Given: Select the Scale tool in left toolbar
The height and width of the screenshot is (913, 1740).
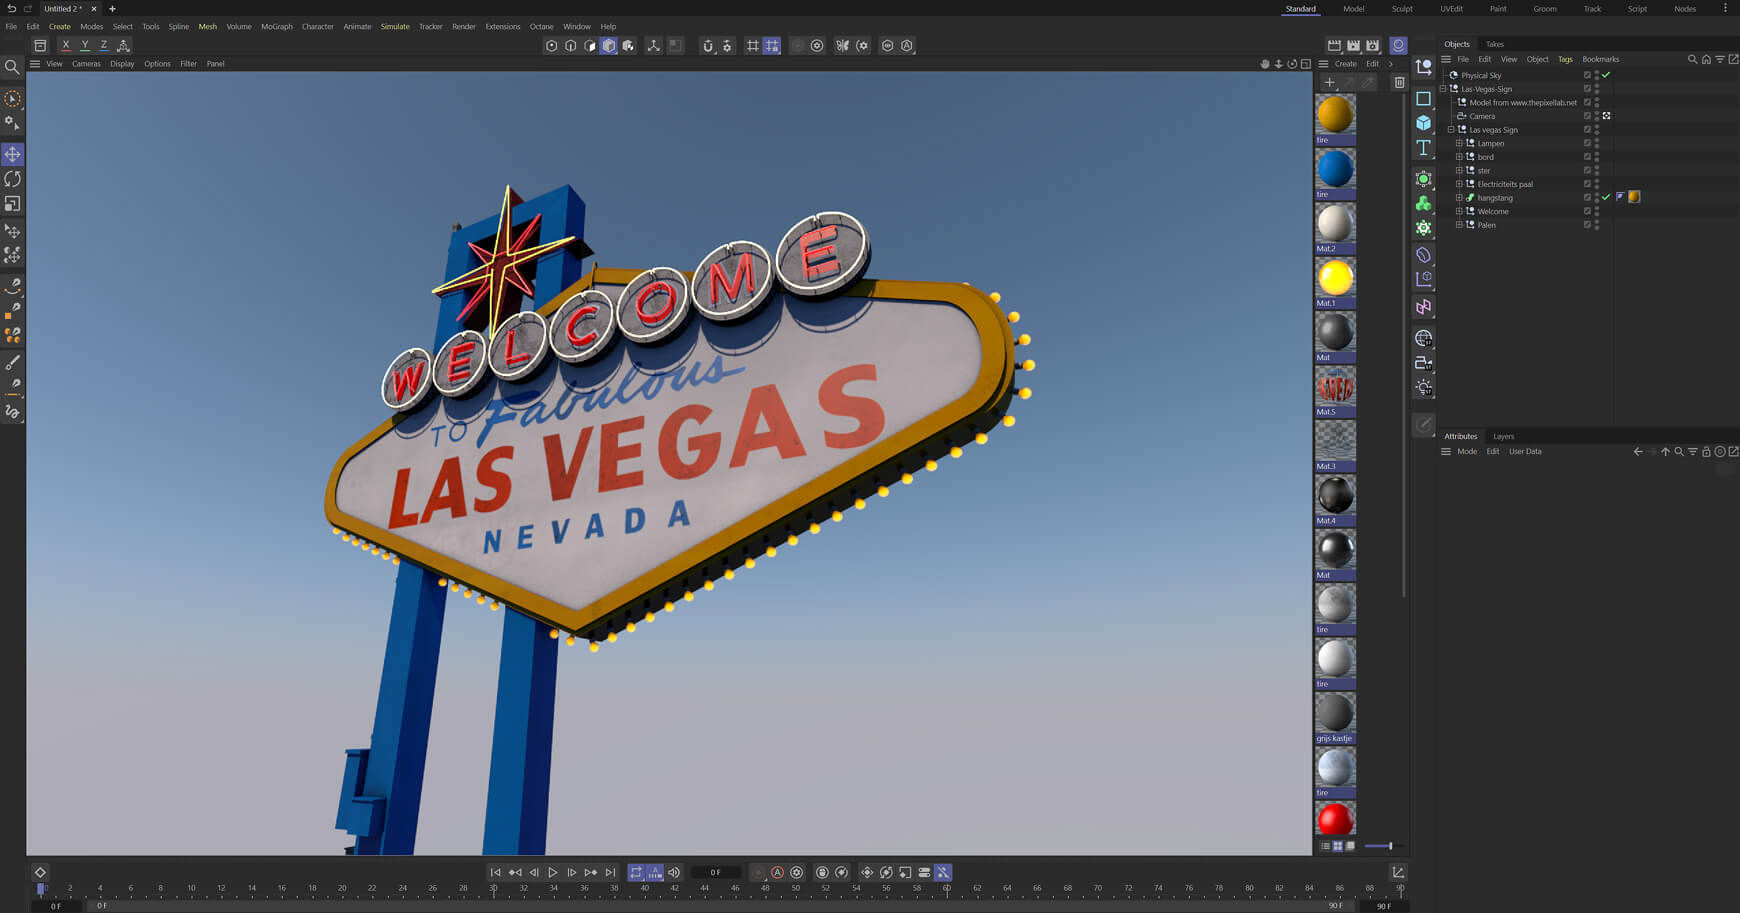Looking at the screenshot, I should coord(13,204).
